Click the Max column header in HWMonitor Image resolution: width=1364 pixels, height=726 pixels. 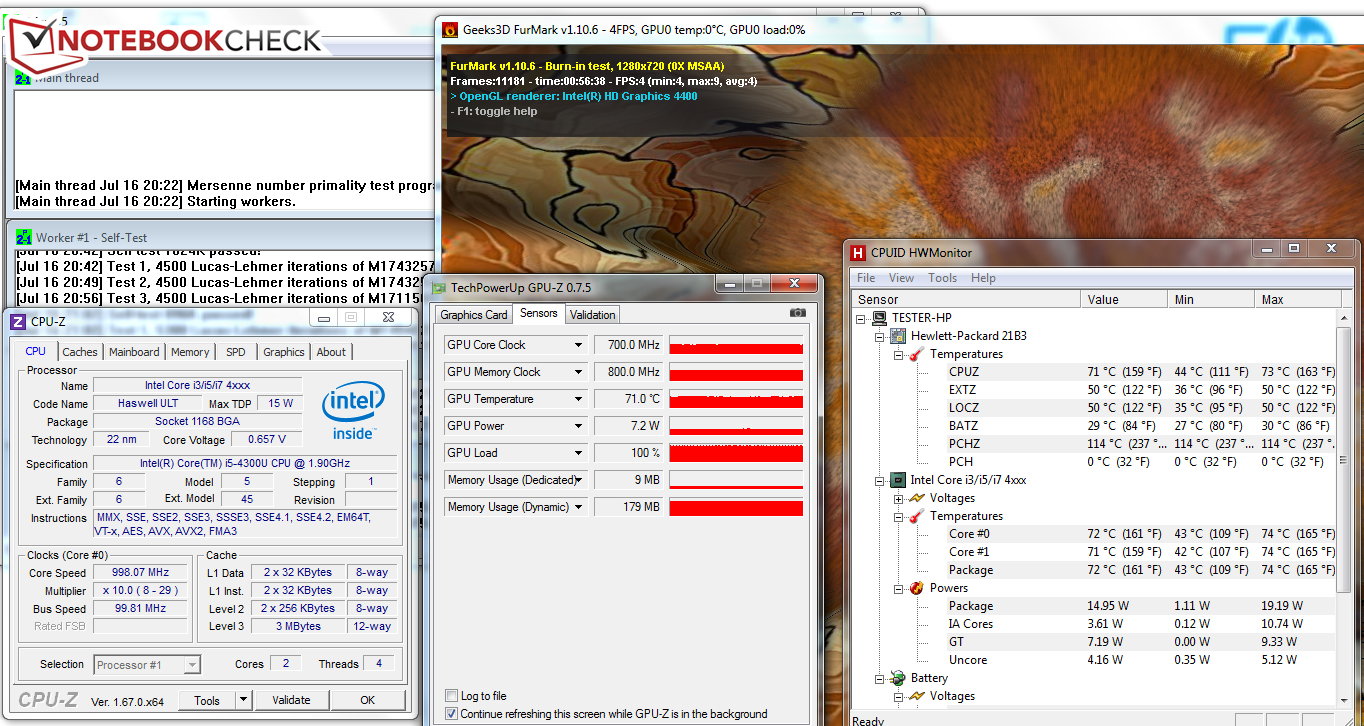click(x=1296, y=299)
